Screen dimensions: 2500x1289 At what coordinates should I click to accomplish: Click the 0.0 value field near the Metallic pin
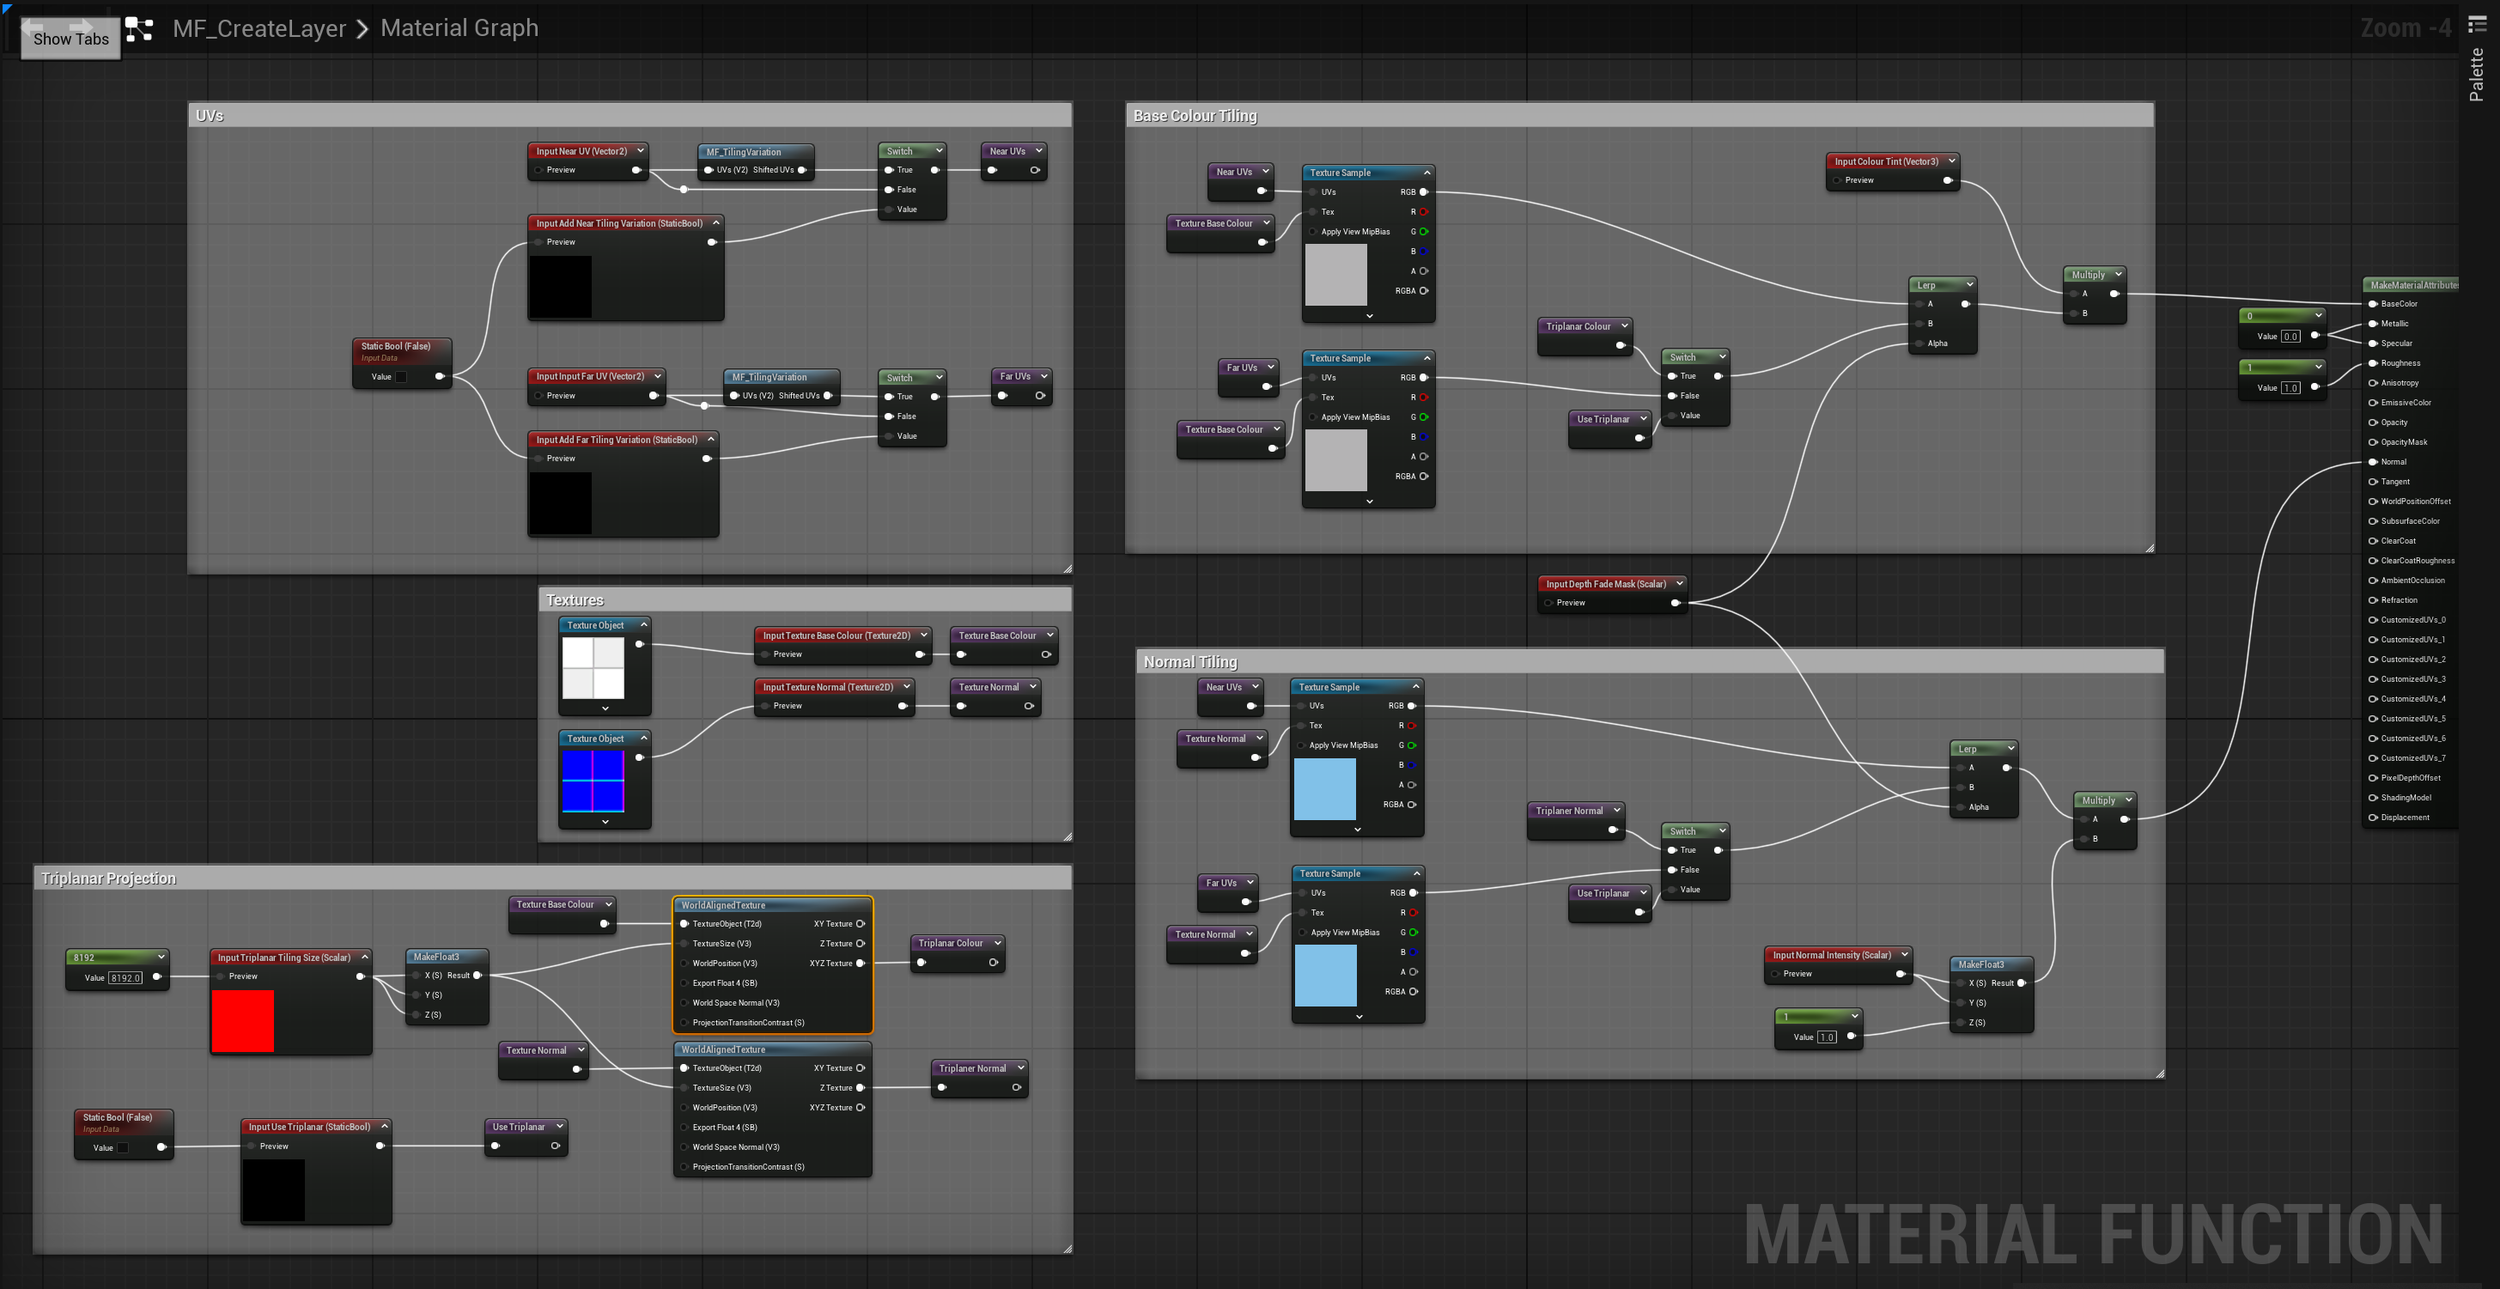pyautogui.click(x=2290, y=337)
